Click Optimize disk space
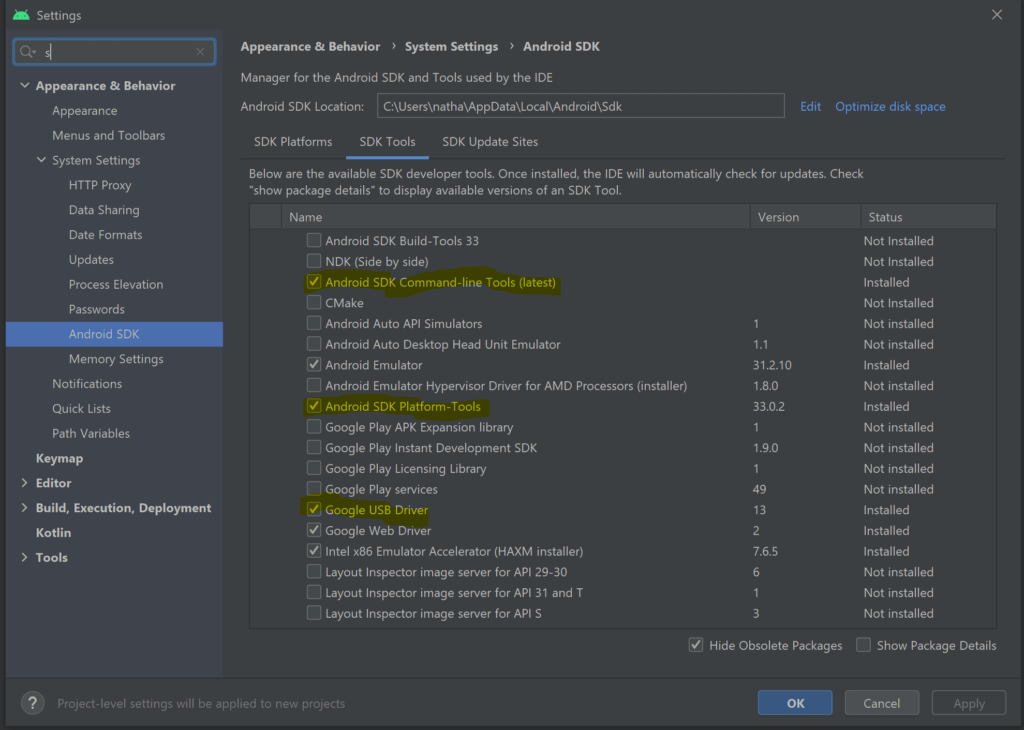 point(890,106)
